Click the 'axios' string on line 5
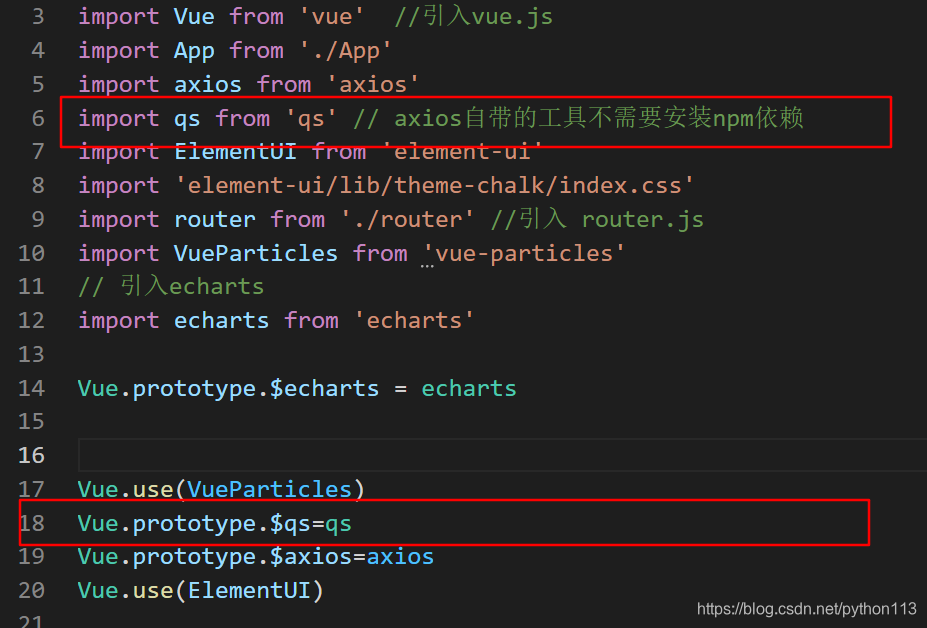Image resolution: width=927 pixels, height=628 pixels. pos(373,84)
